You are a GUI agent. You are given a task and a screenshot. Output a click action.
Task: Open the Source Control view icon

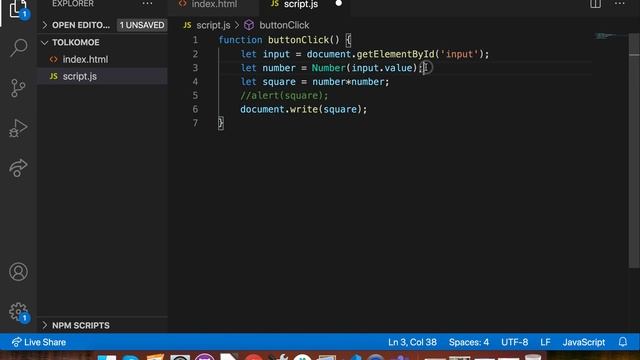(x=18, y=88)
